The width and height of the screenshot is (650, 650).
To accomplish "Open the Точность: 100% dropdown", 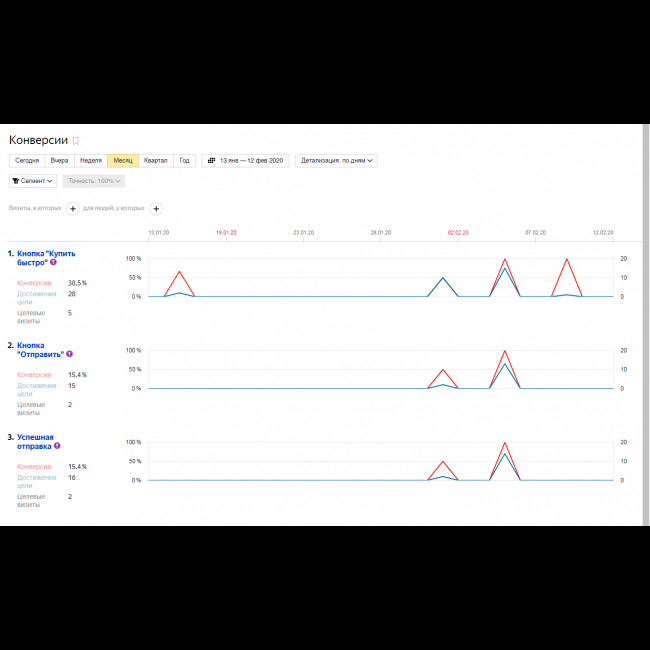I will click(94, 181).
